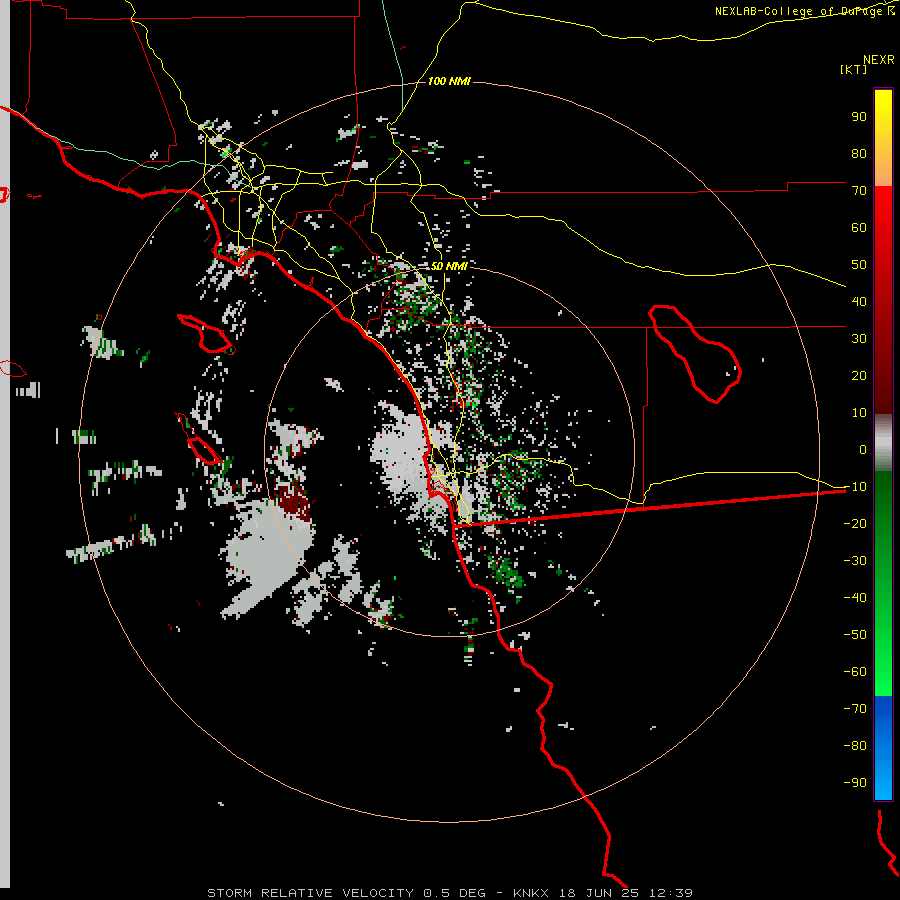The image size is (900, 900).
Task: Select the -30 scale value
Action: click(855, 561)
